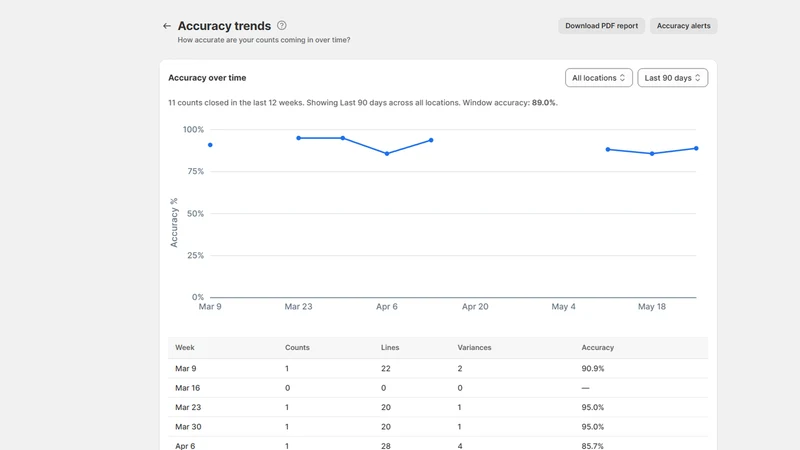Click the 100% y-axis label
This screenshot has height=450, width=800.
coord(193,130)
